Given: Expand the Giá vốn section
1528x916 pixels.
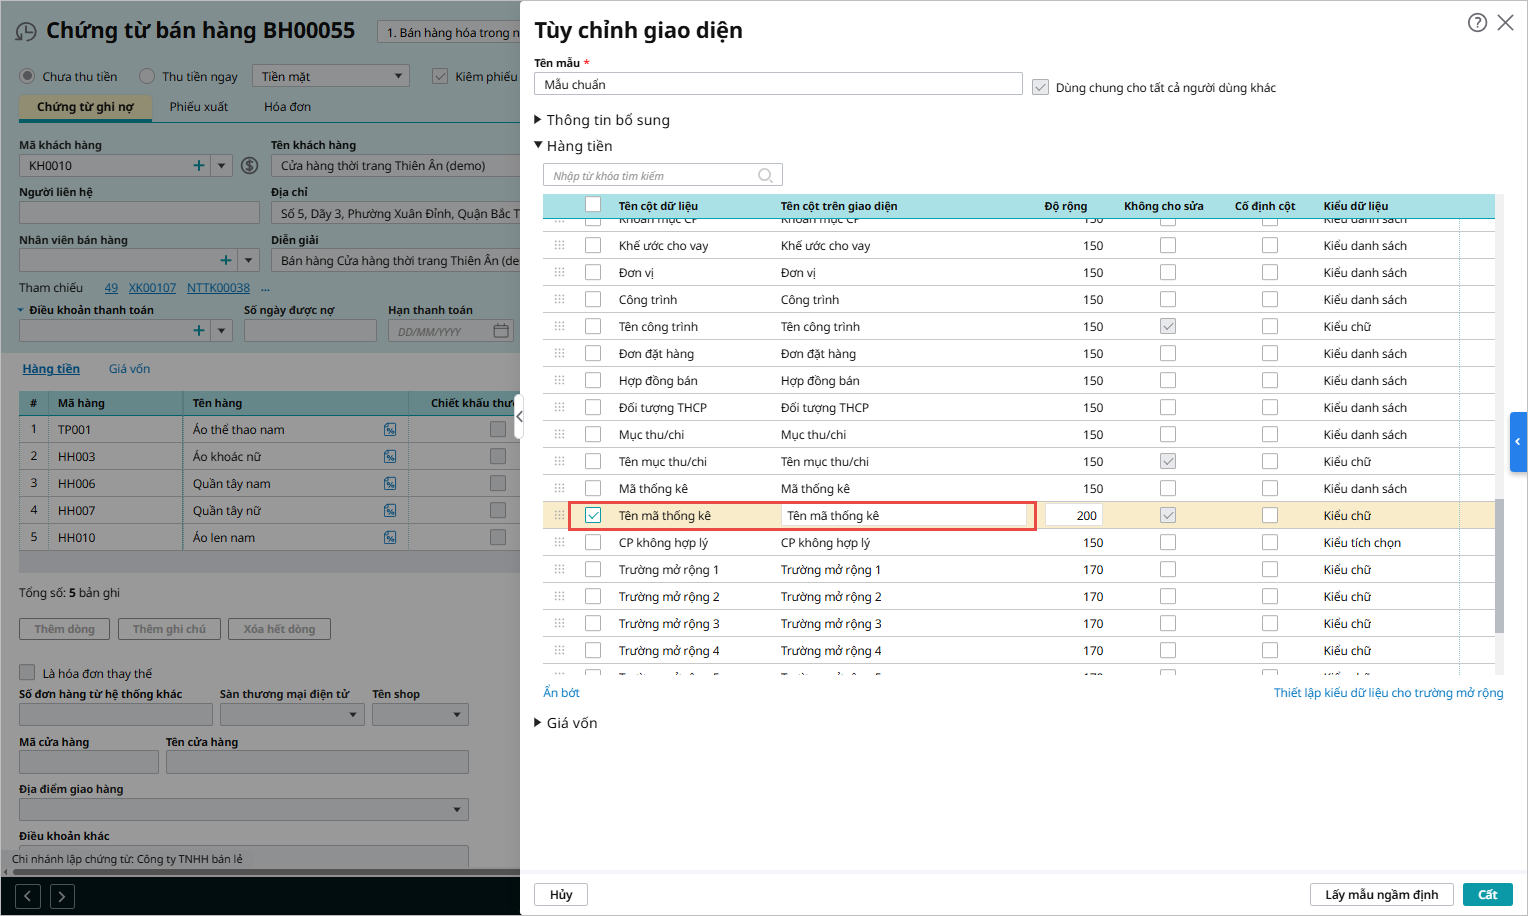Looking at the screenshot, I should [x=538, y=723].
